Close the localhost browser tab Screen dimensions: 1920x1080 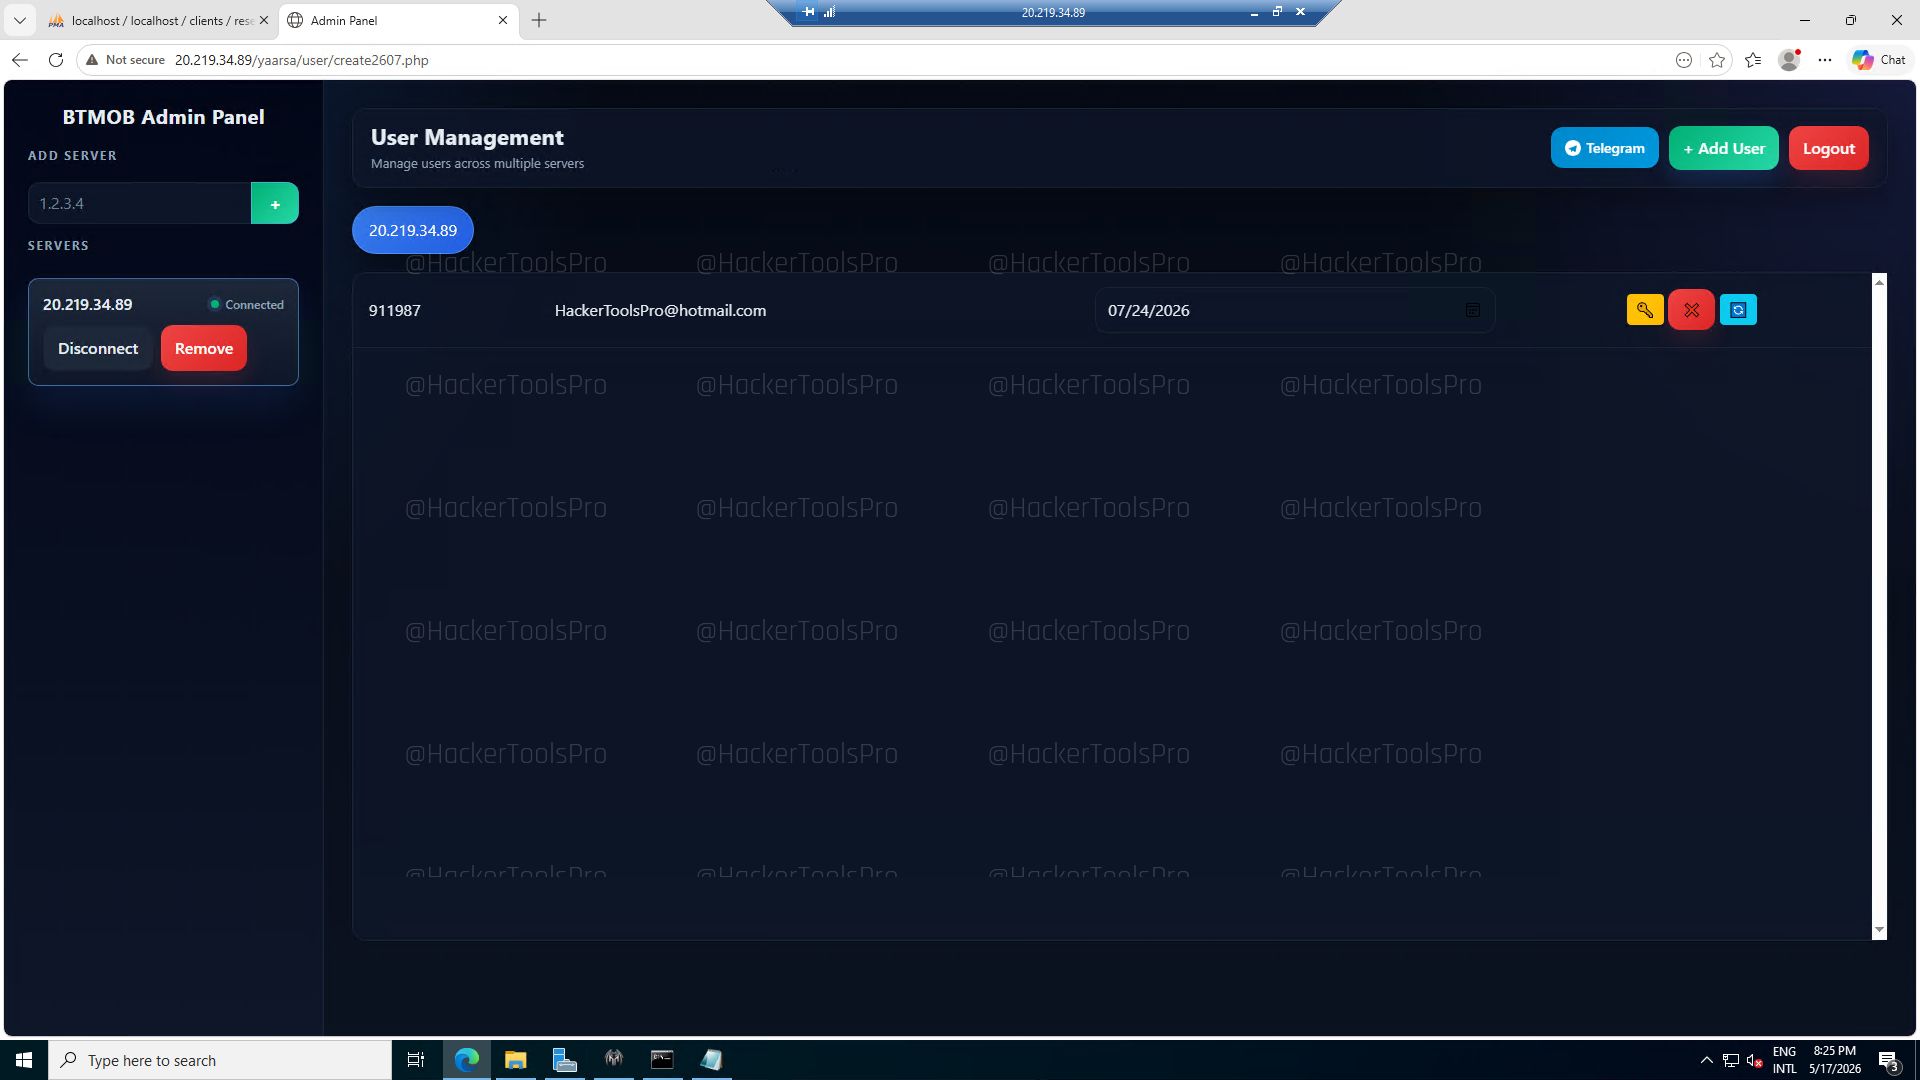coord(264,20)
